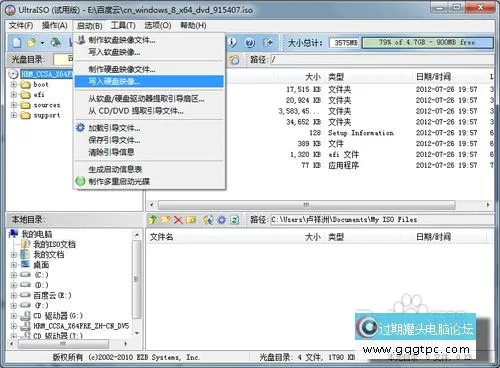Click the blue info toolbar icon
Image resolution: width=500 pixels, height=368 pixels.
(x=232, y=42)
